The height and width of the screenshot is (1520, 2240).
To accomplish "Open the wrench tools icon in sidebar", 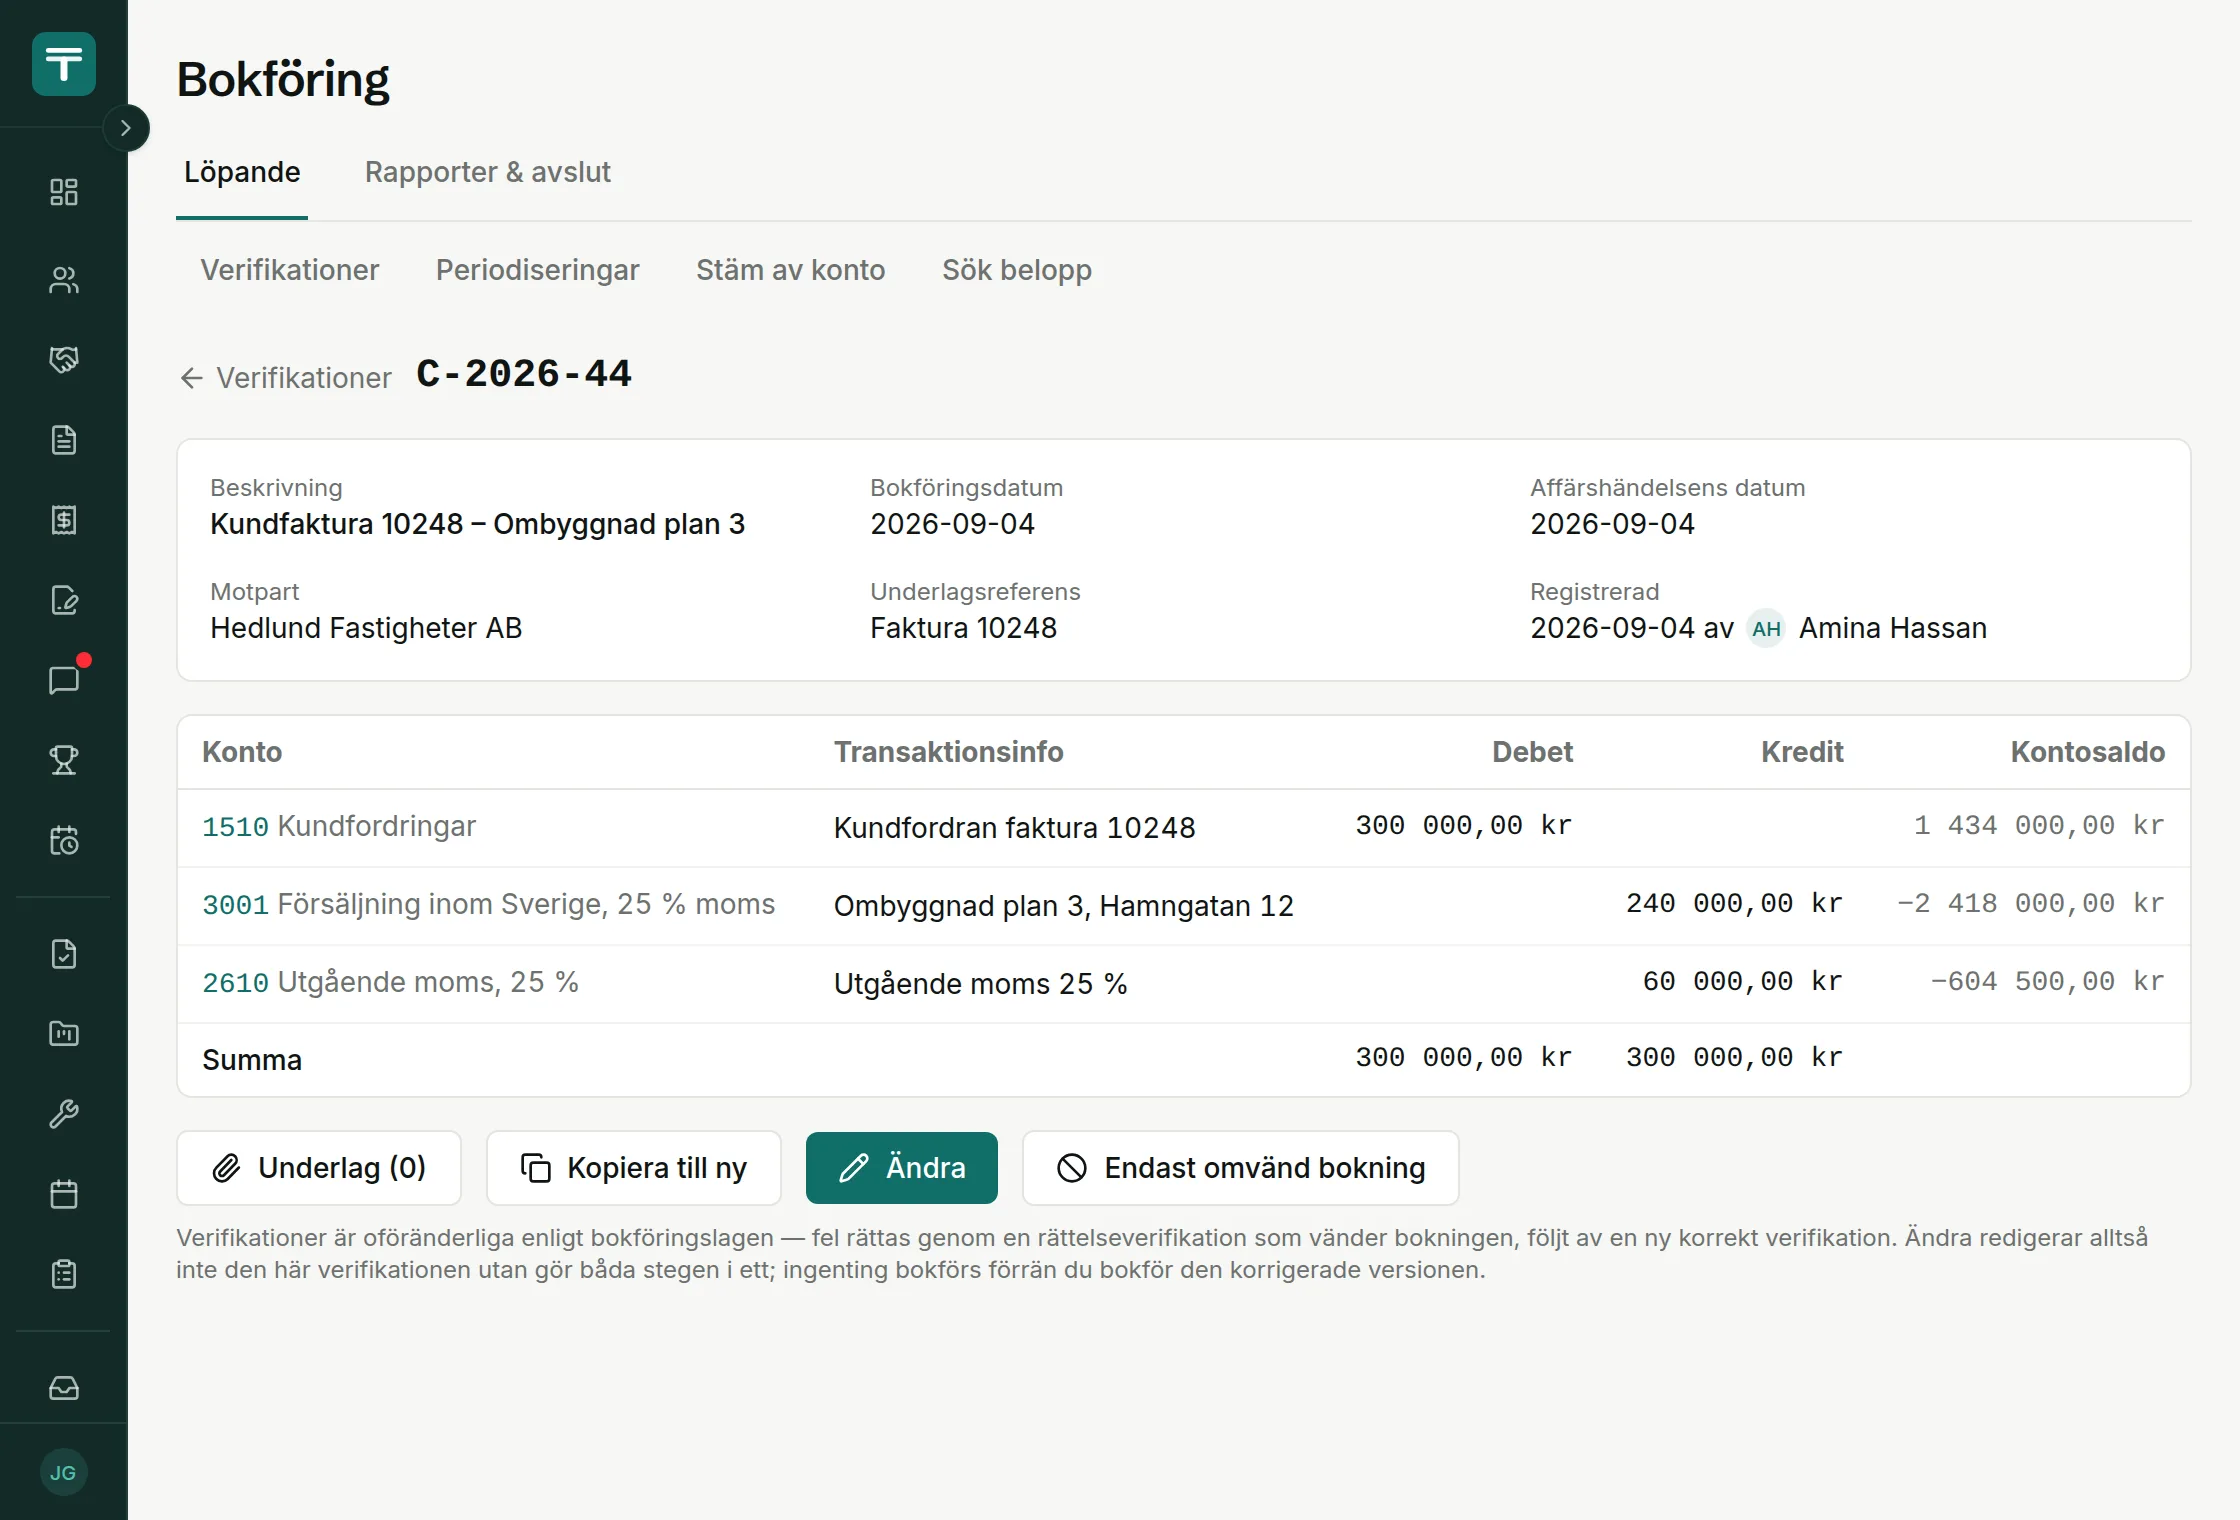I will tap(64, 1114).
